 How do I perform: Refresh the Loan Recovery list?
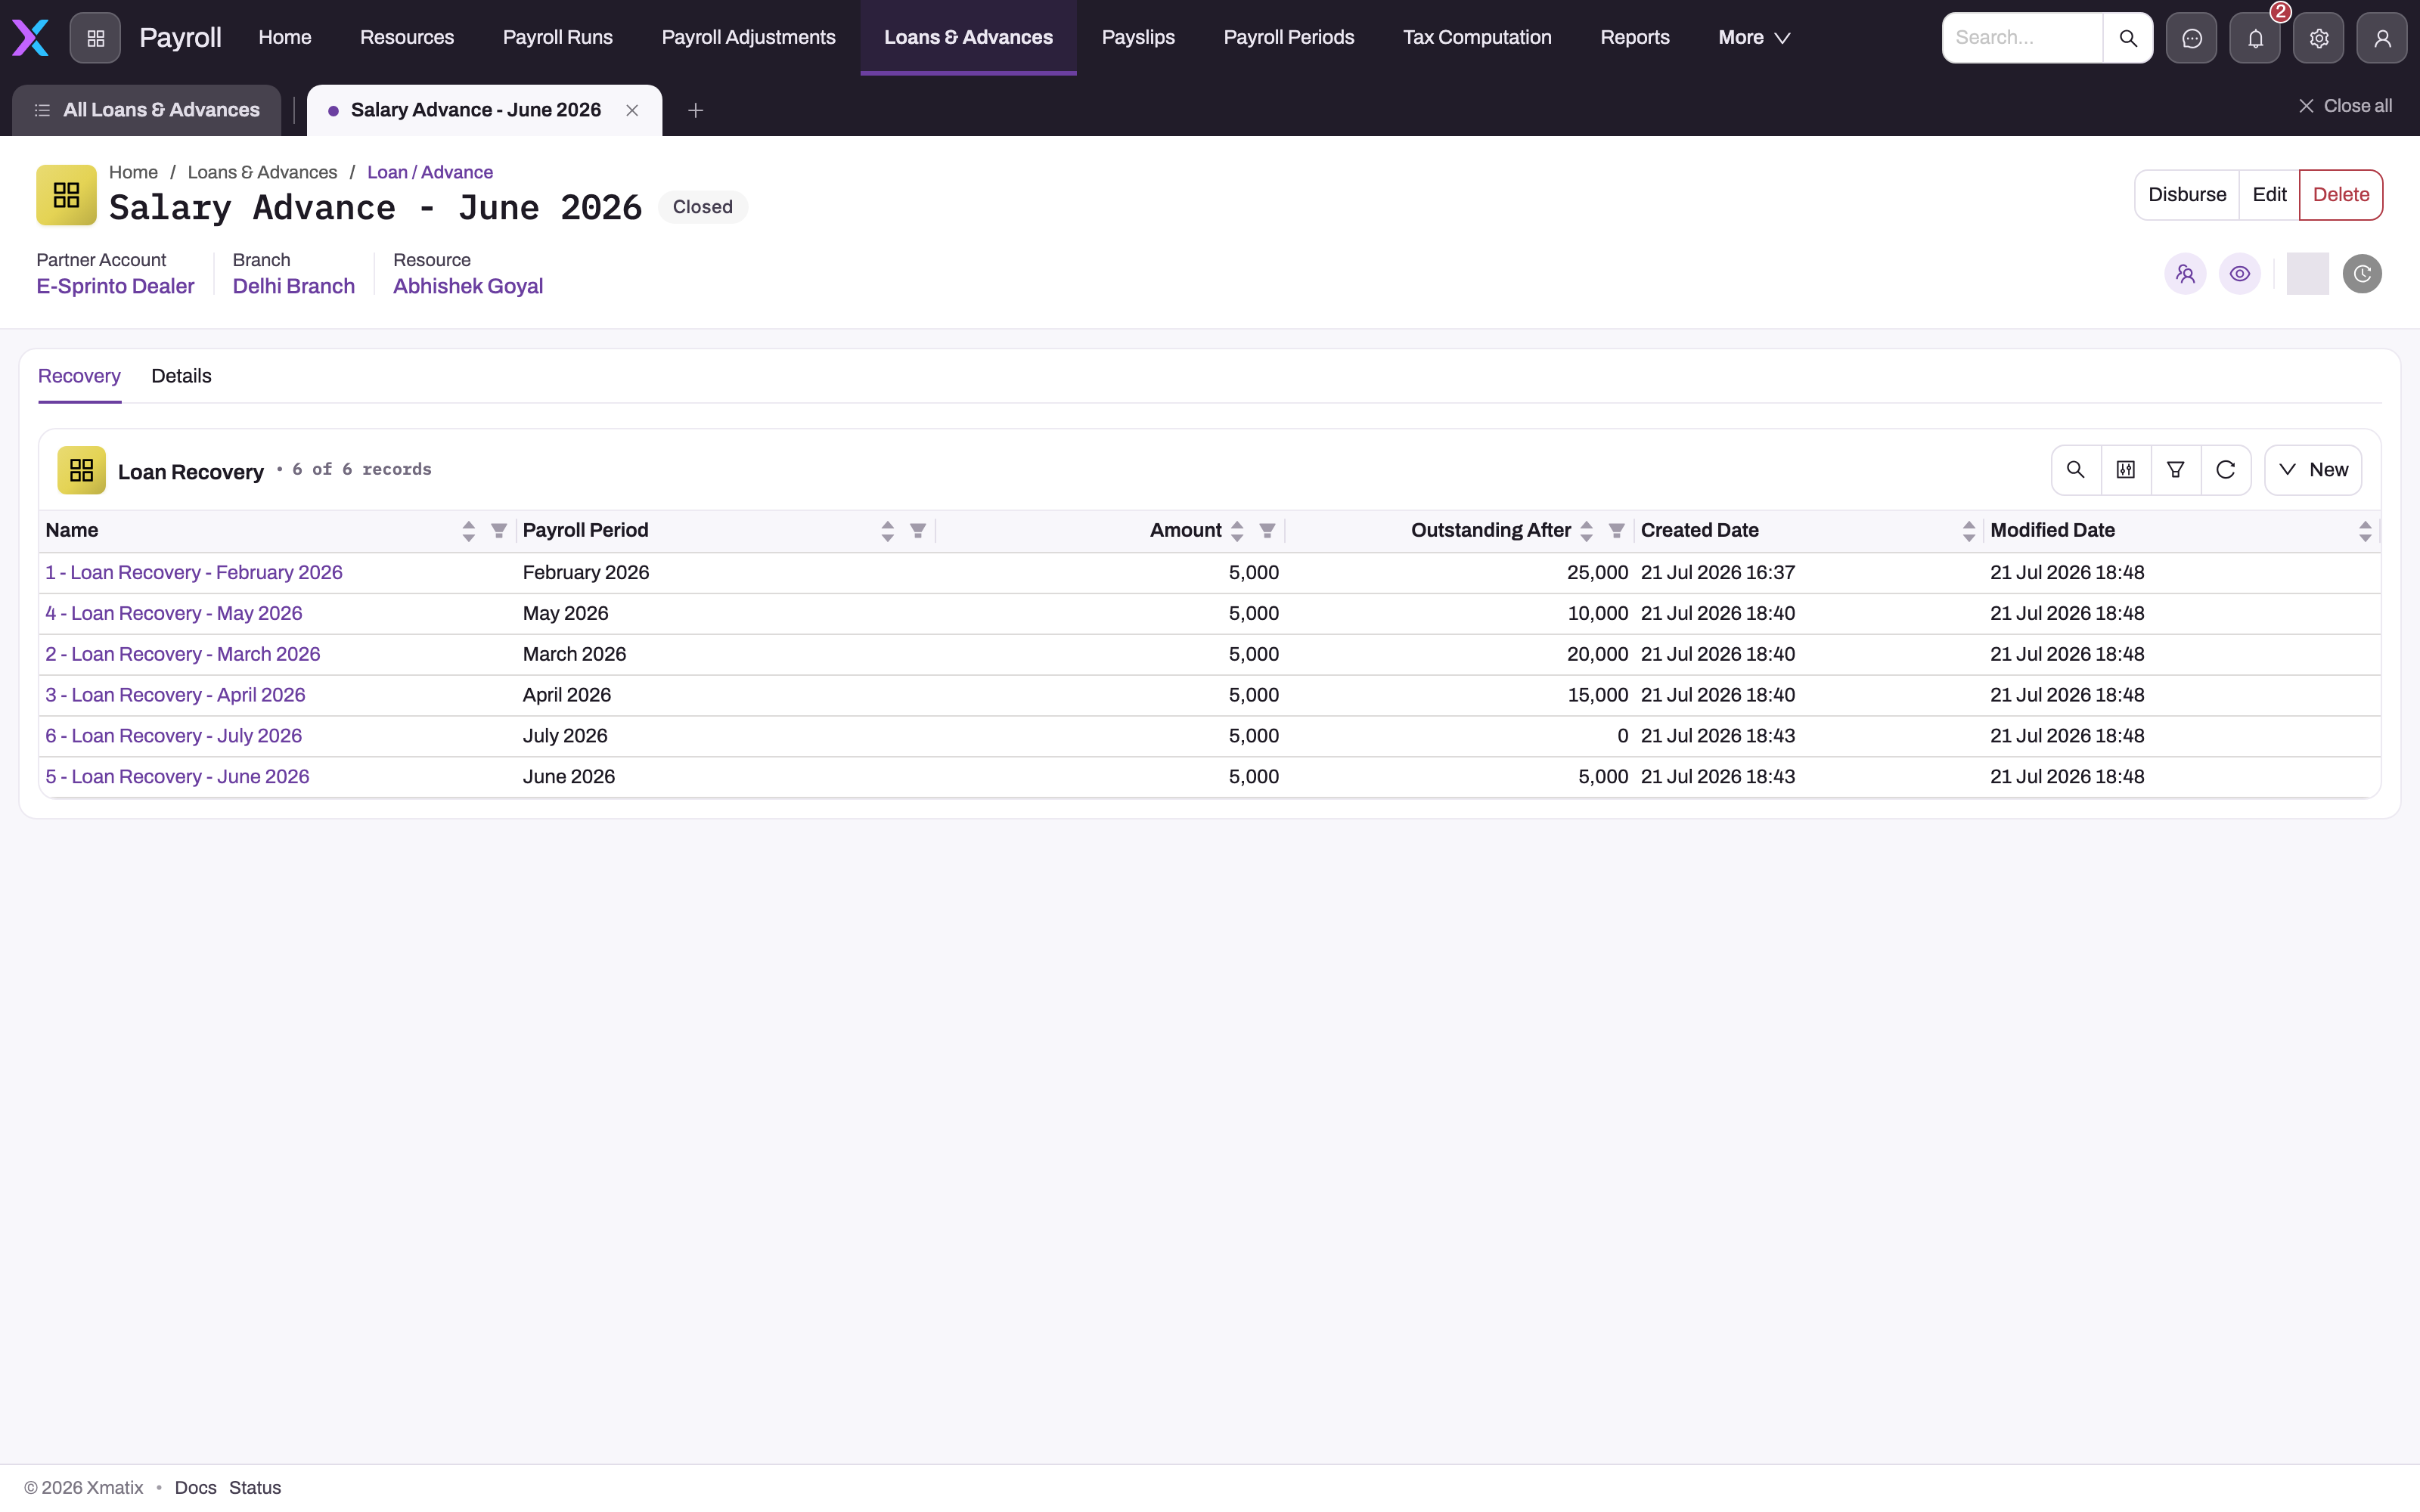[x=2225, y=470]
